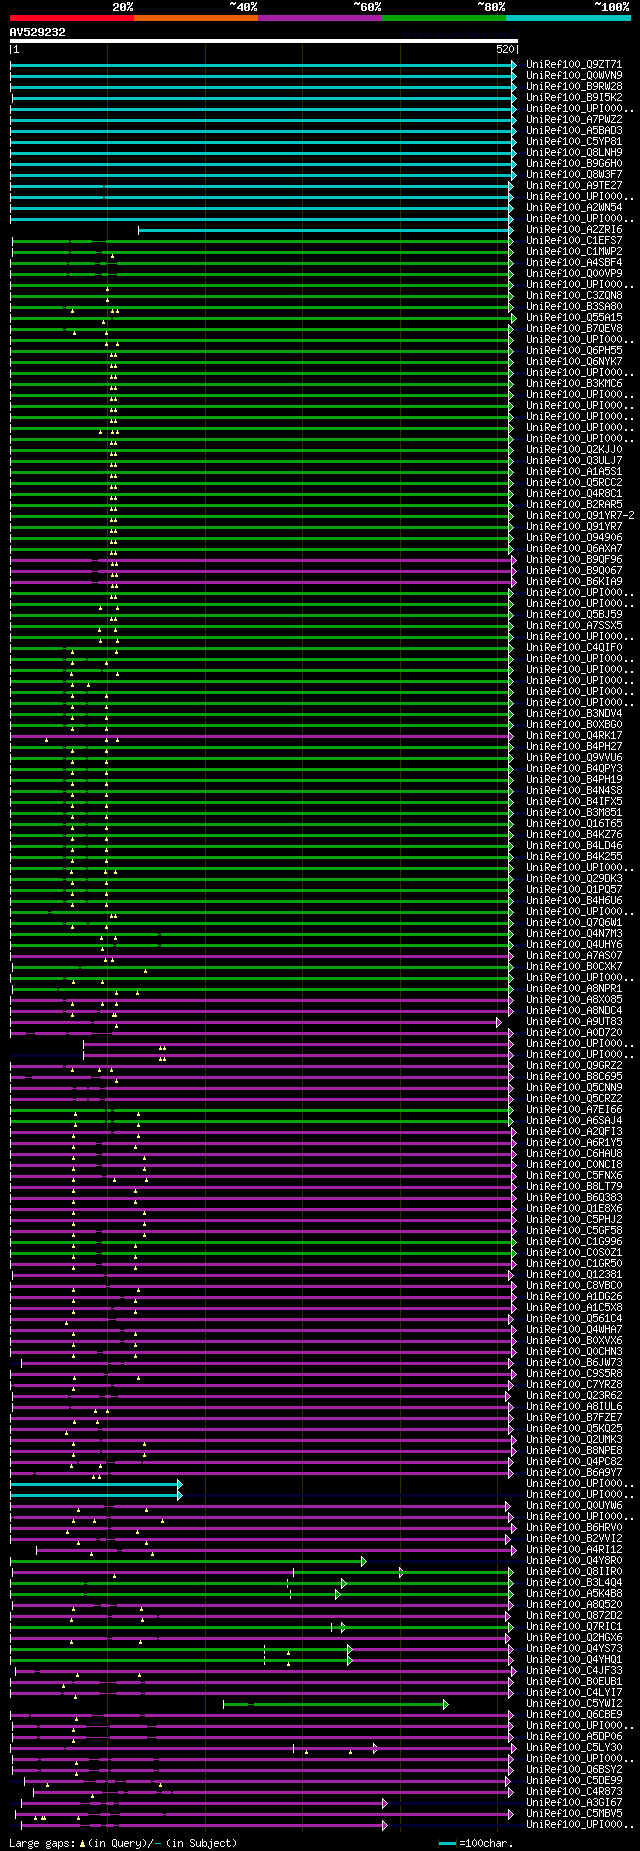The width and height of the screenshot is (640, 1851).
Task: Click the UniRef100_B8LT79 hit label
Action: [574, 1186]
